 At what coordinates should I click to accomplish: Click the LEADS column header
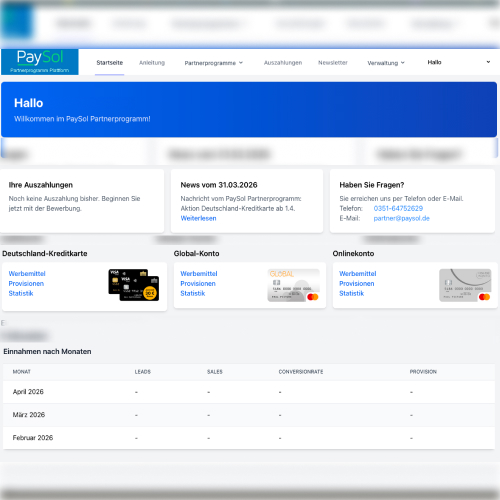[143, 372]
